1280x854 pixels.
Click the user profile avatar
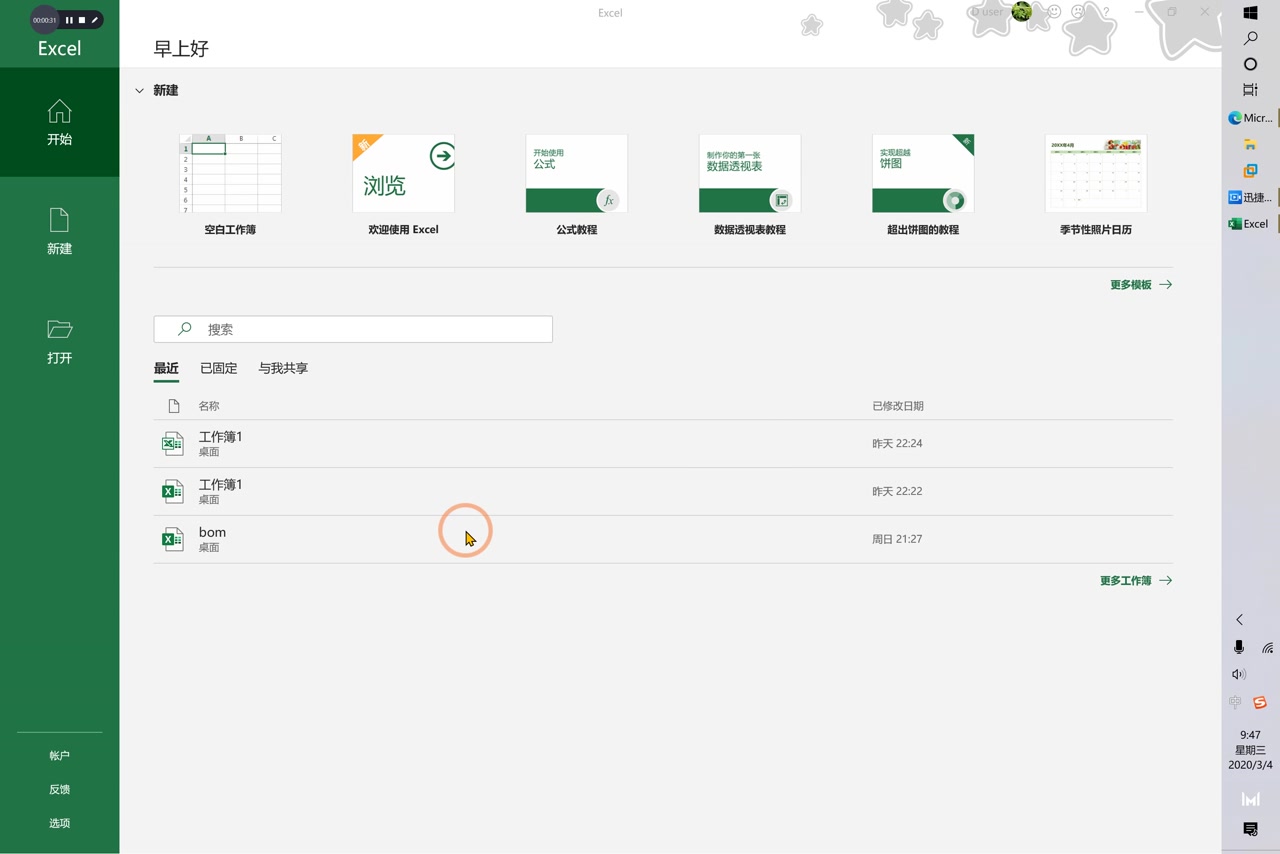tap(1021, 12)
